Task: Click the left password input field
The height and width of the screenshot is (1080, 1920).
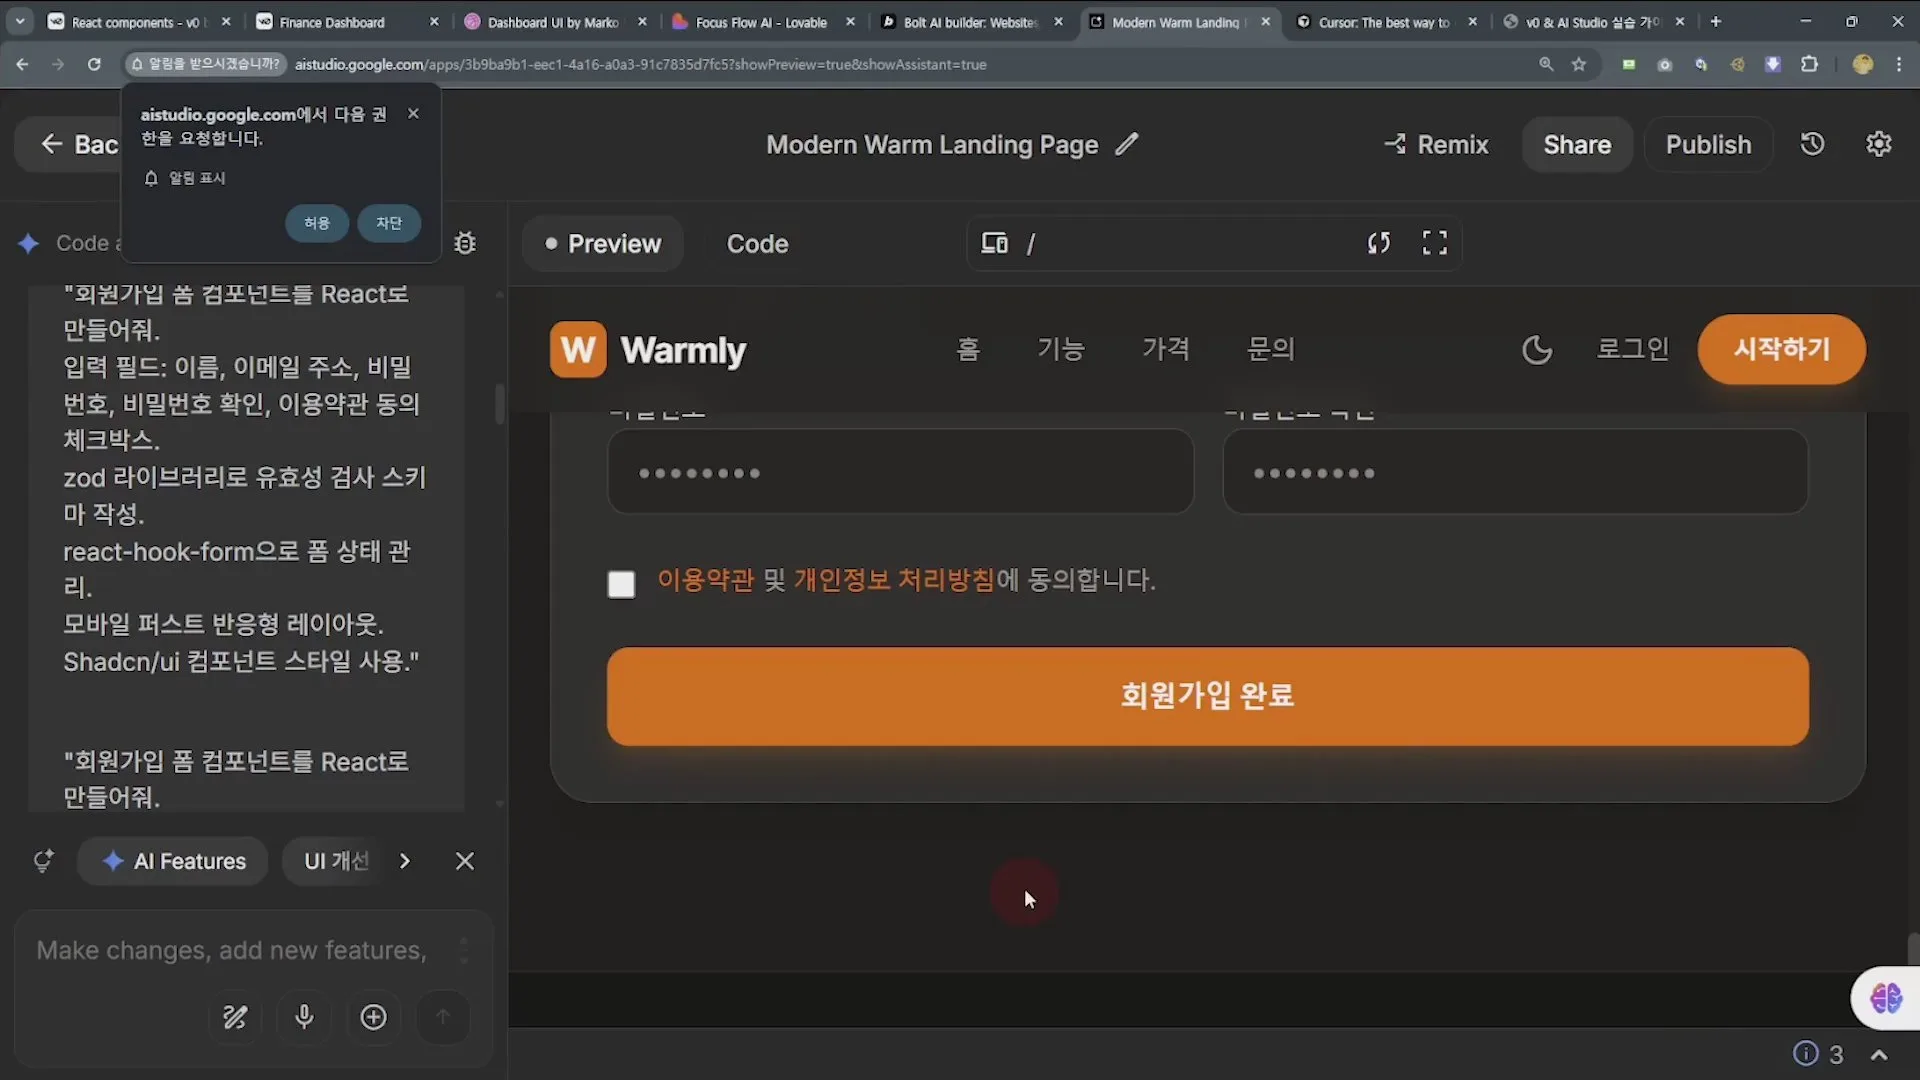Action: pos(900,472)
